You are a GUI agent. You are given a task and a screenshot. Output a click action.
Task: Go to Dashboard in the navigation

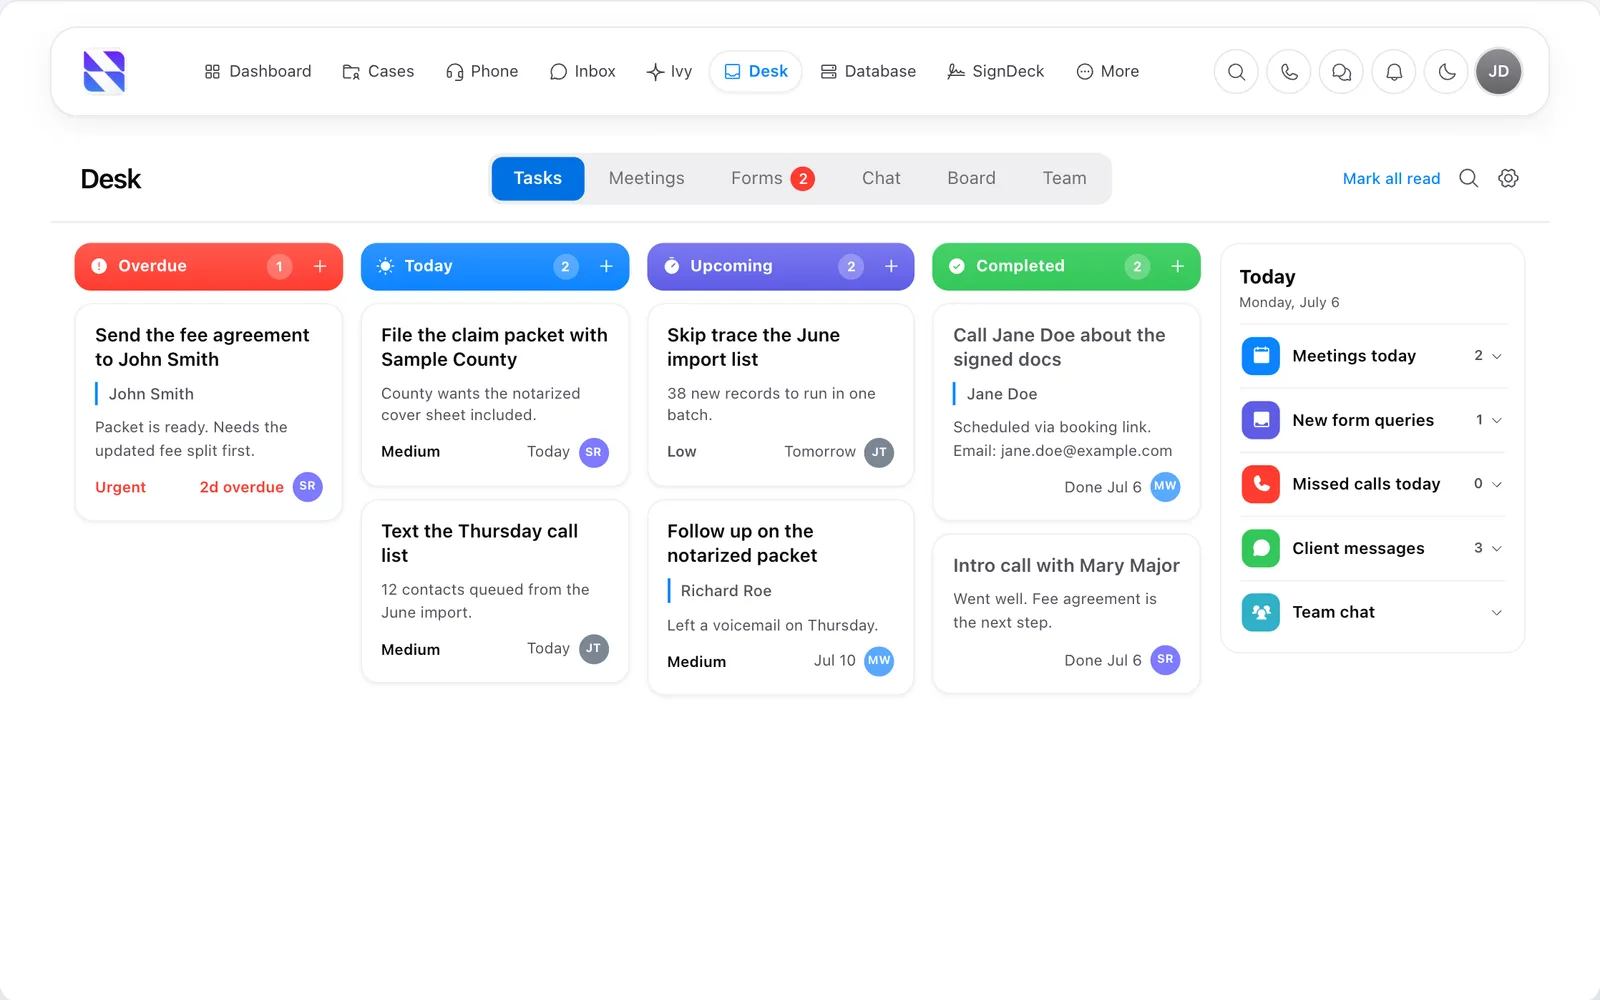coord(258,72)
